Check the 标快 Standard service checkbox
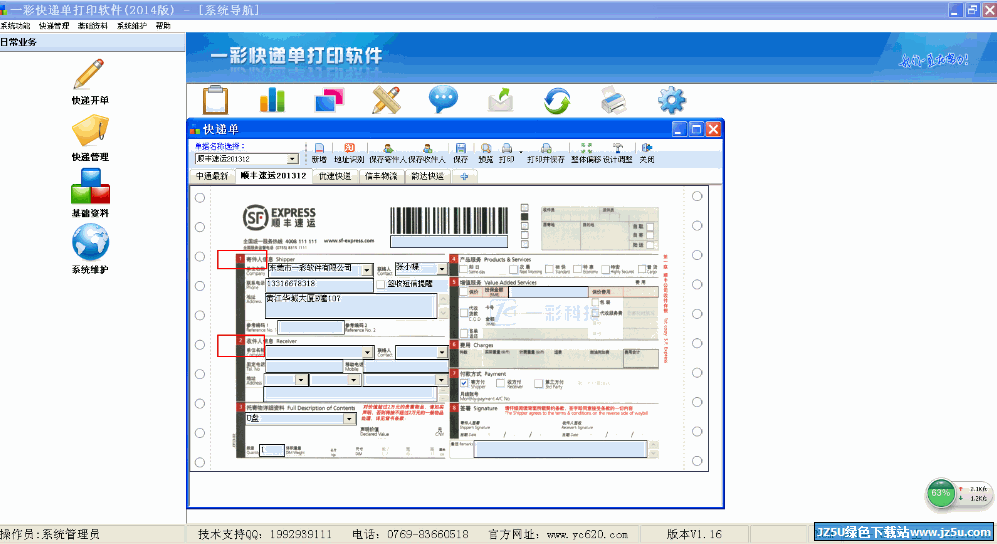 coord(549,269)
